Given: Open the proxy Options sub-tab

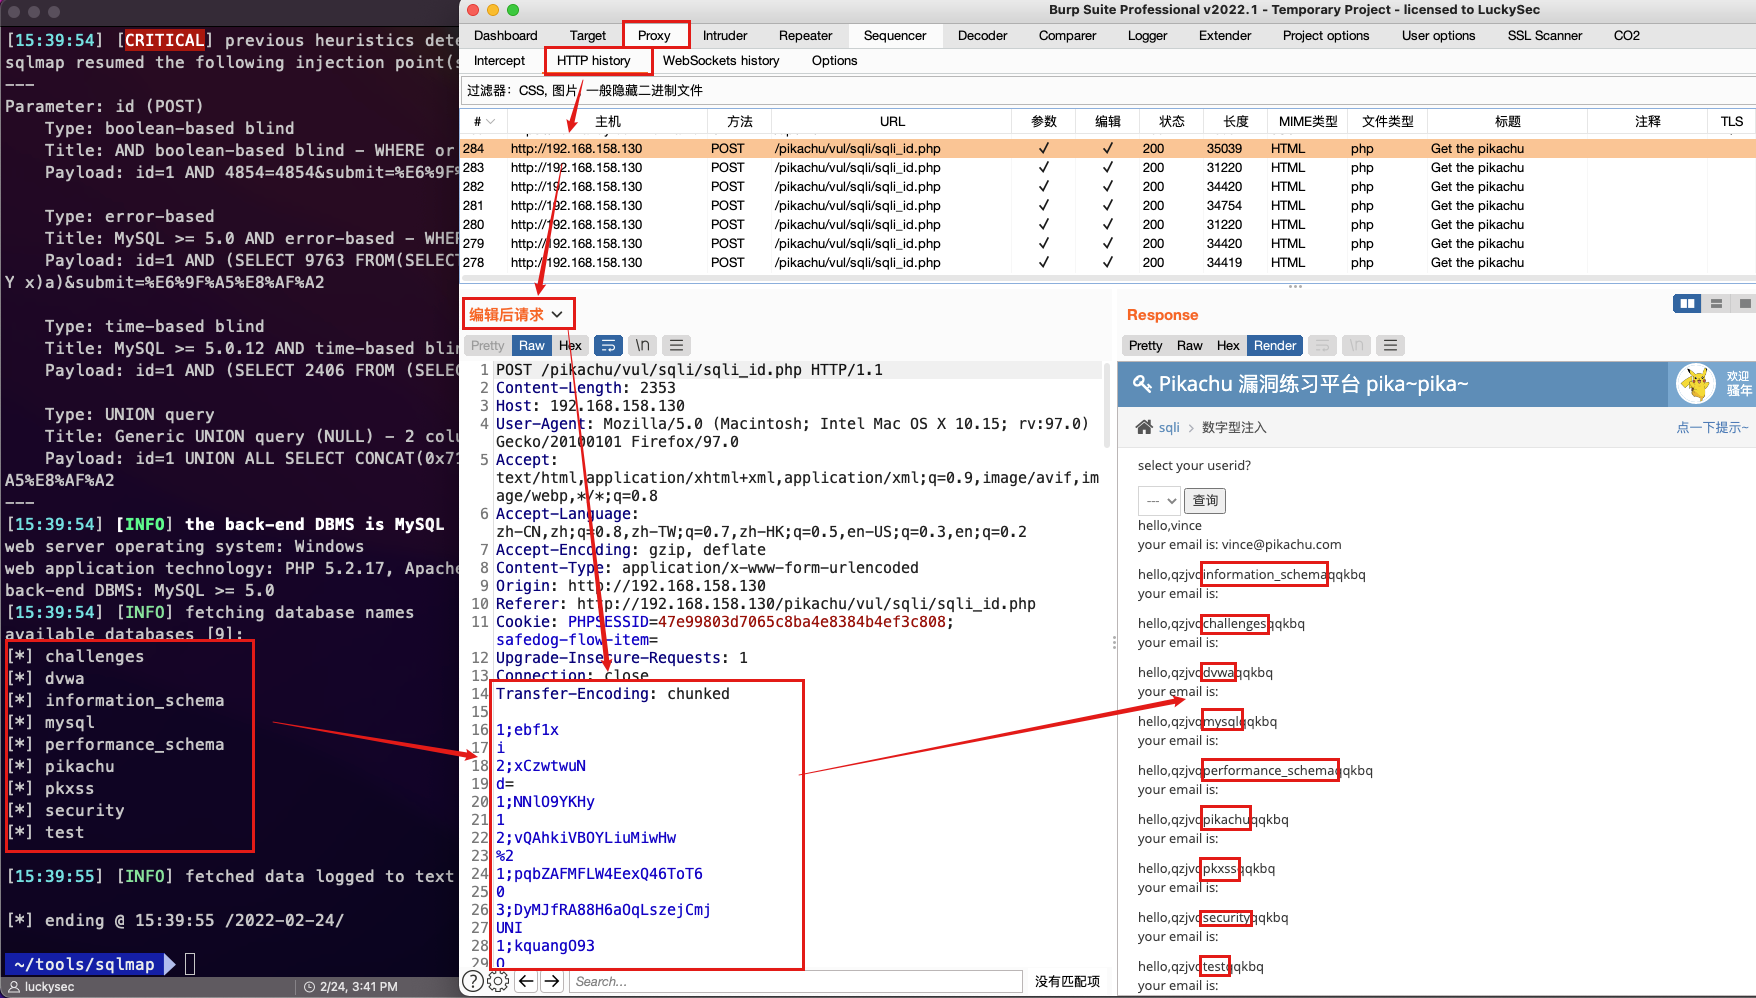Looking at the screenshot, I should pyautogui.click(x=834, y=60).
